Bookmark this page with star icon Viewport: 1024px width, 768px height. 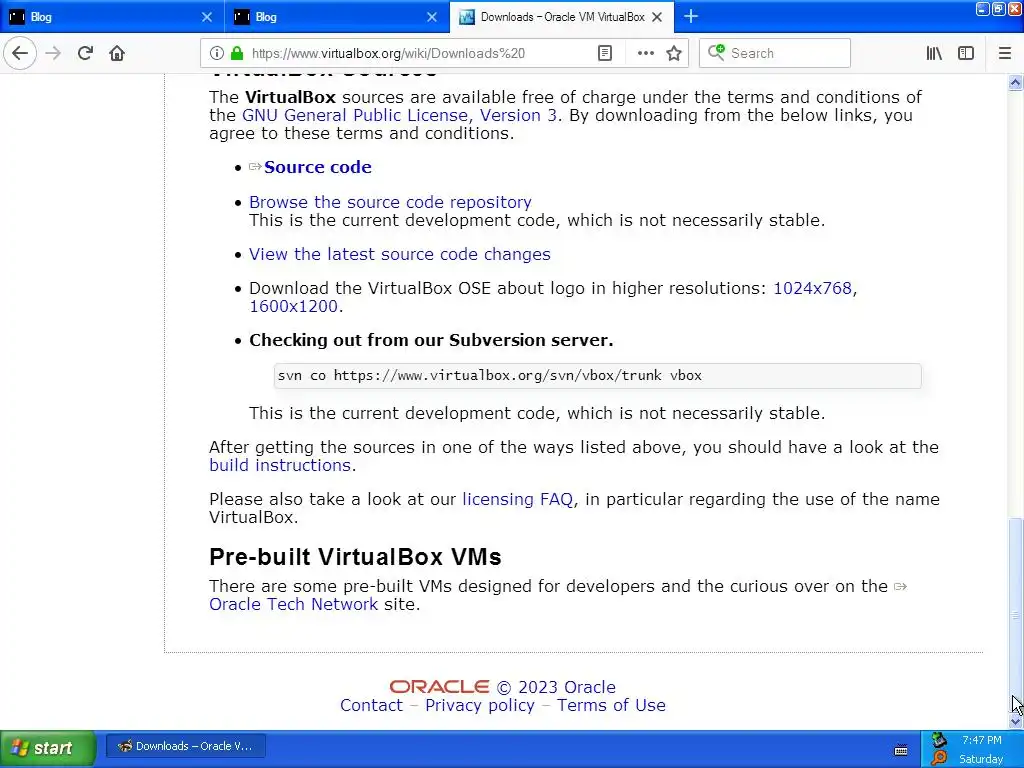coord(674,53)
